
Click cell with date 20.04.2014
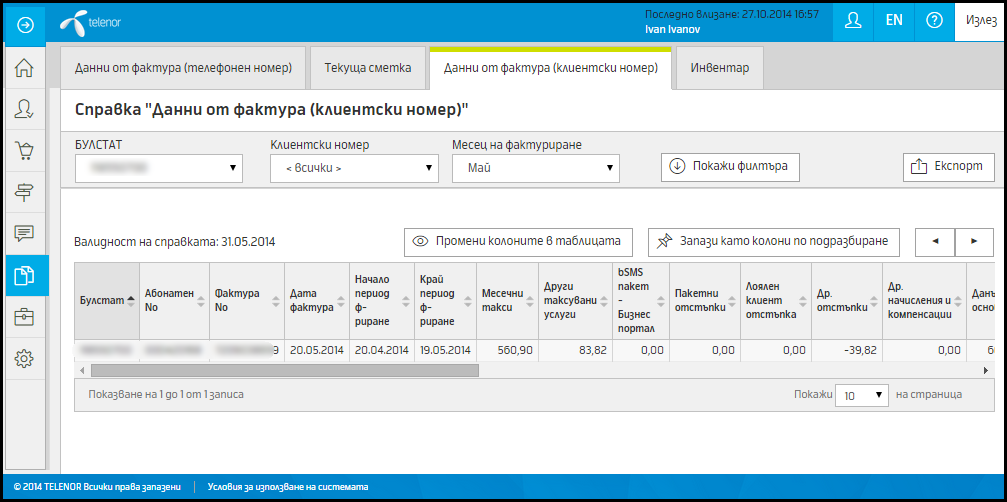tap(381, 350)
